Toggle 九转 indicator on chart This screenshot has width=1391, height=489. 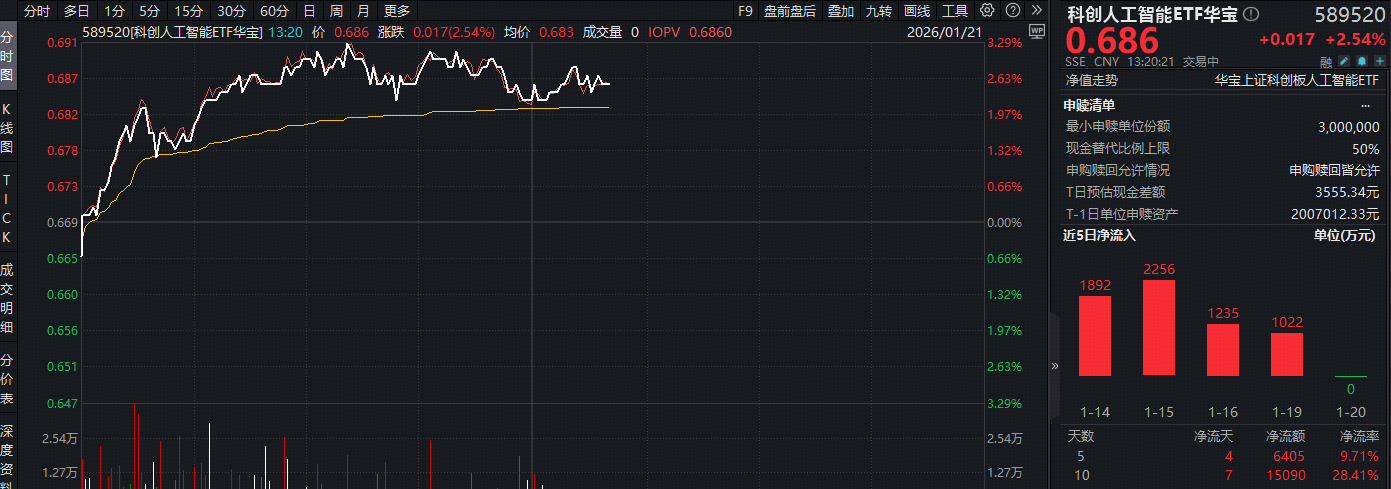[x=879, y=11]
